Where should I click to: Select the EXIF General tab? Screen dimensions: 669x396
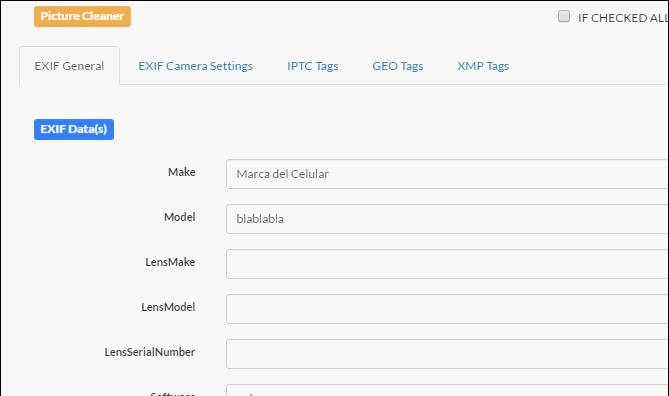[69, 66]
